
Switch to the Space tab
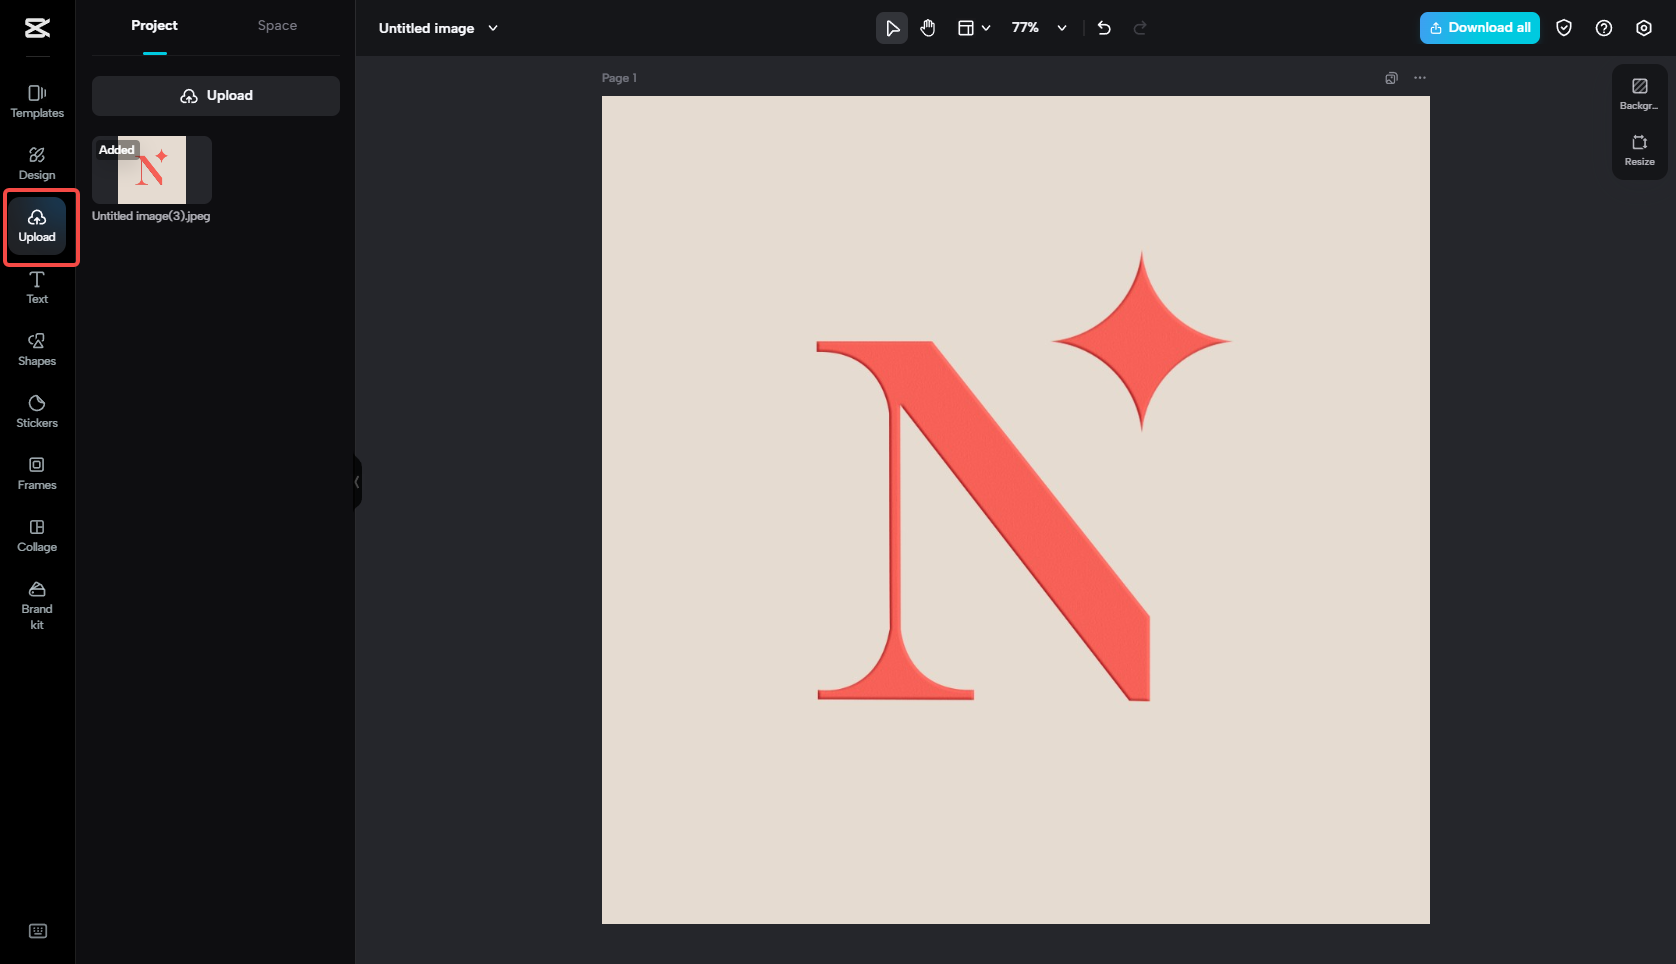click(276, 25)
